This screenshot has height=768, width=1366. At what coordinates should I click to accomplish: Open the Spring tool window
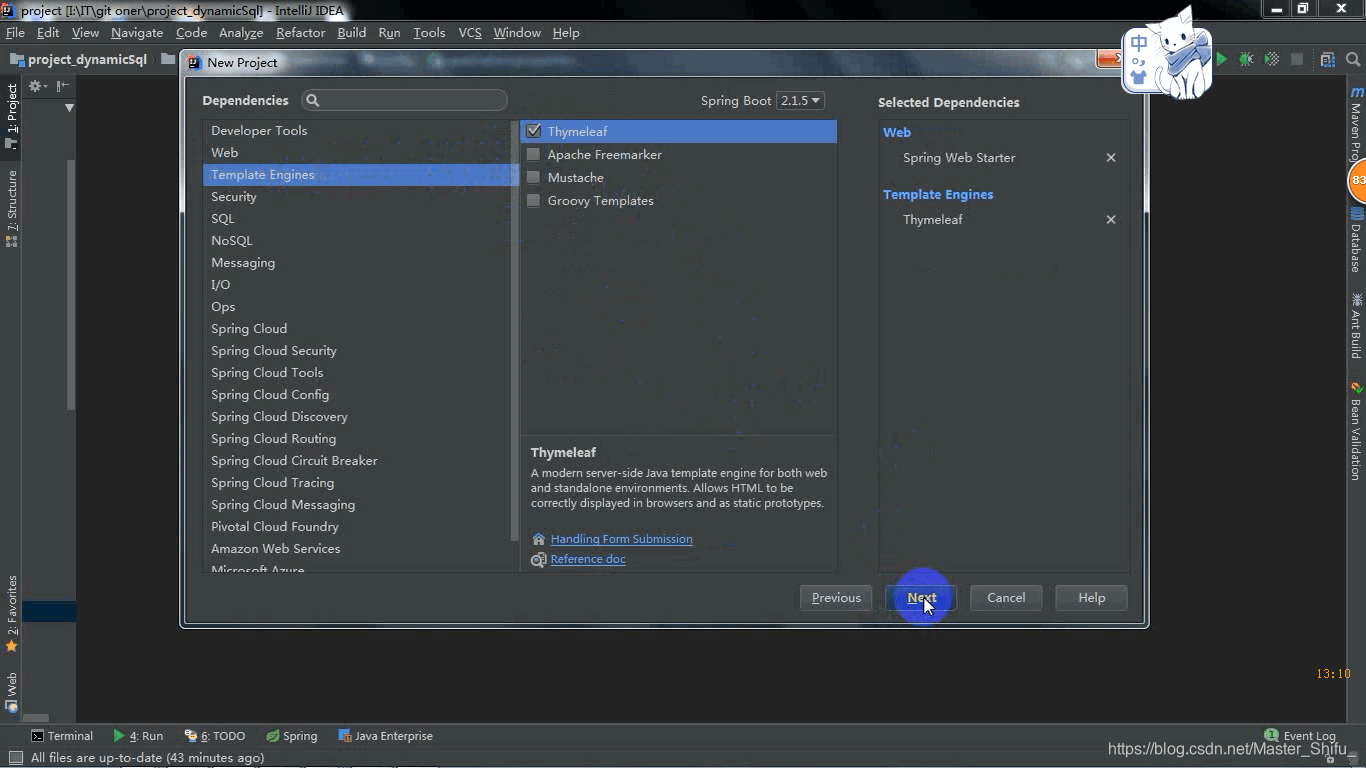[291, 736]
